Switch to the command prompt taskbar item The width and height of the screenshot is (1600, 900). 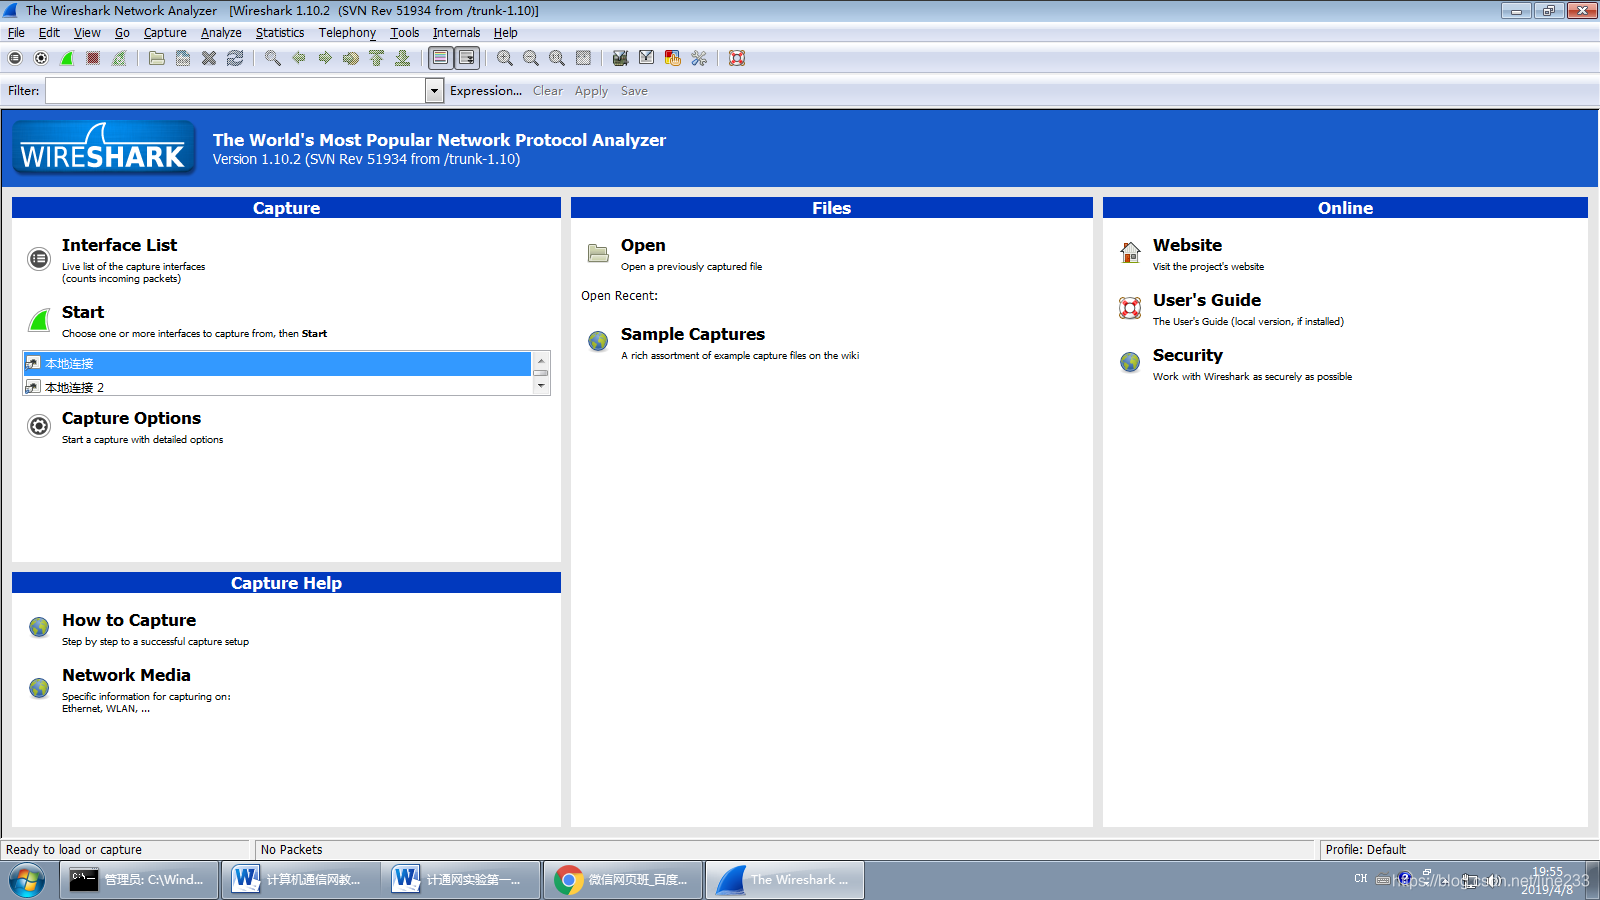point(138,880)
